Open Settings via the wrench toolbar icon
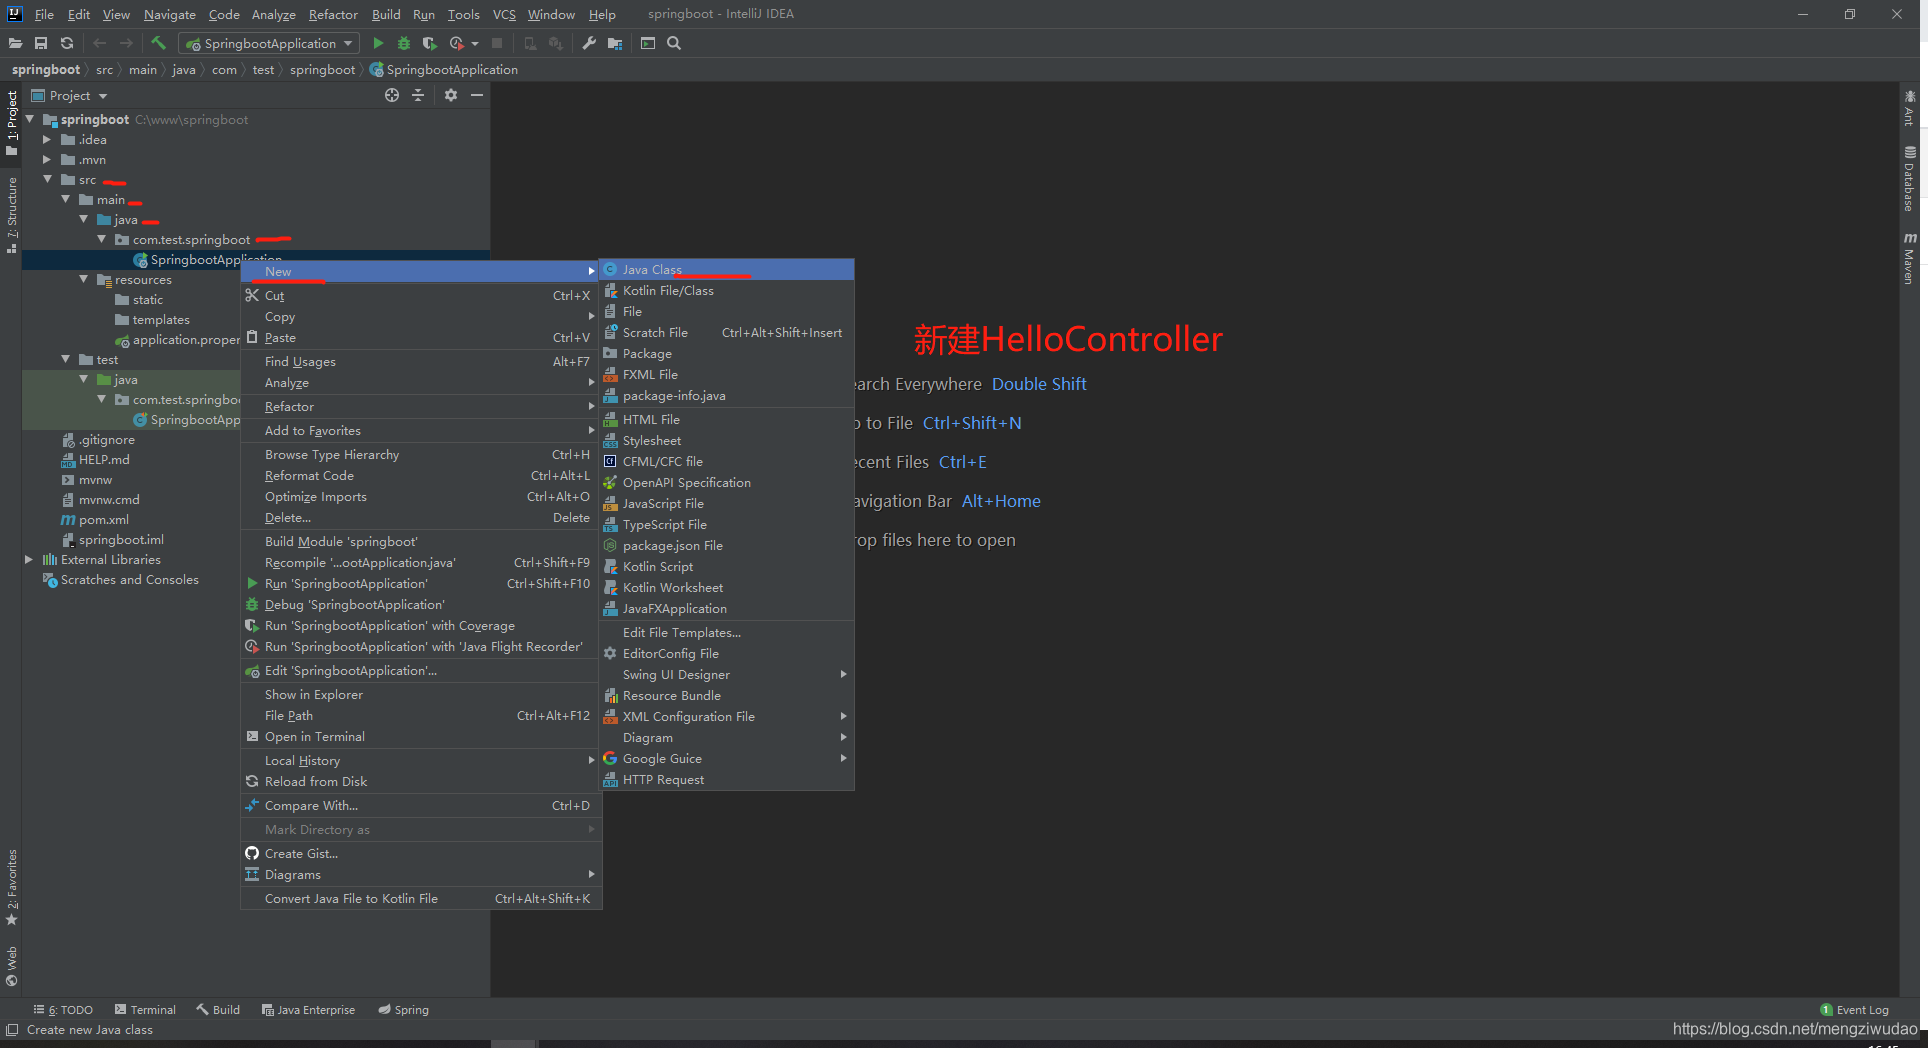The height and width of the screenshot is (1048, 1928). click(x=589, y=43)
